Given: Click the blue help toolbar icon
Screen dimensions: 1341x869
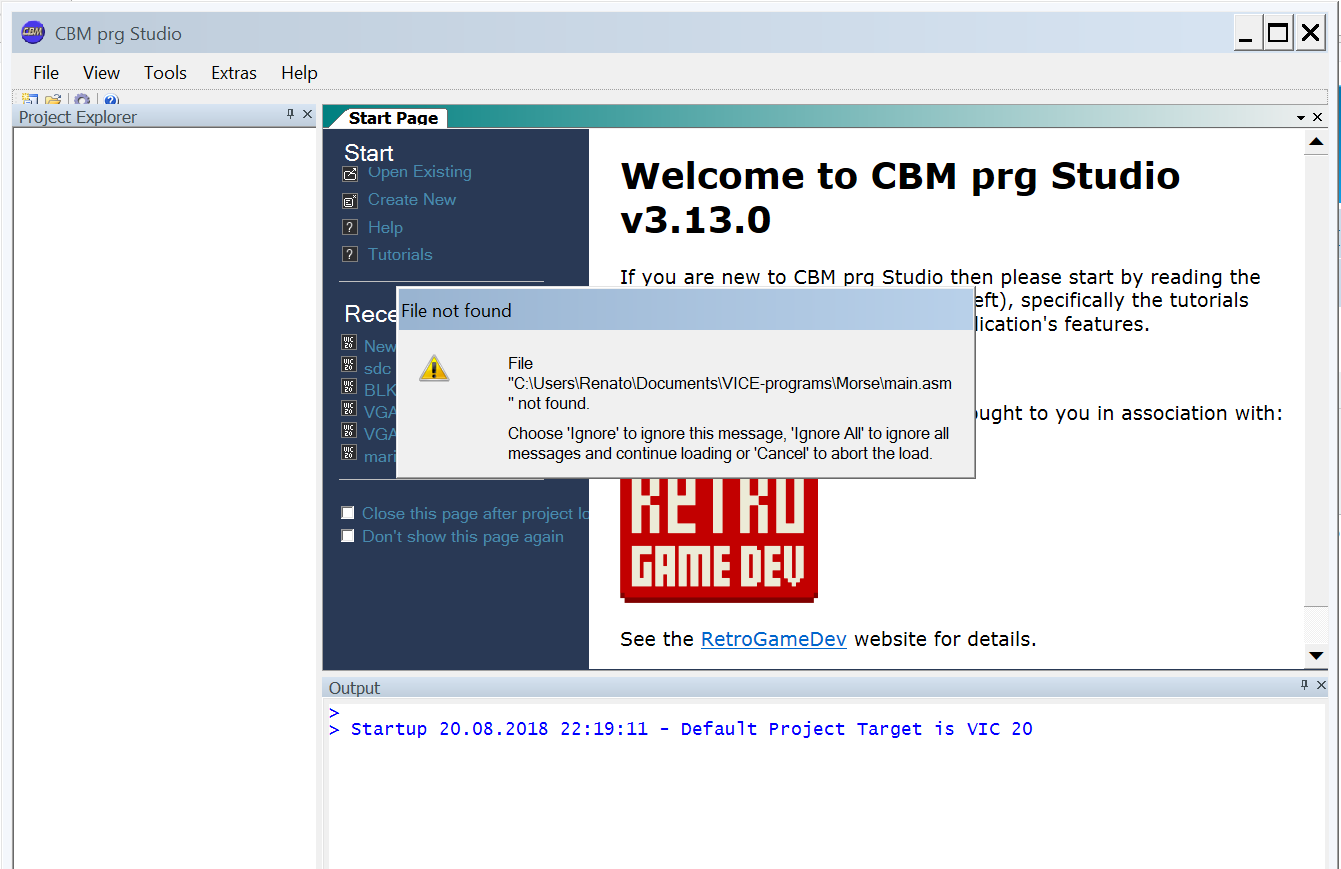Looking at the screenshot, I should click(111, 100).
